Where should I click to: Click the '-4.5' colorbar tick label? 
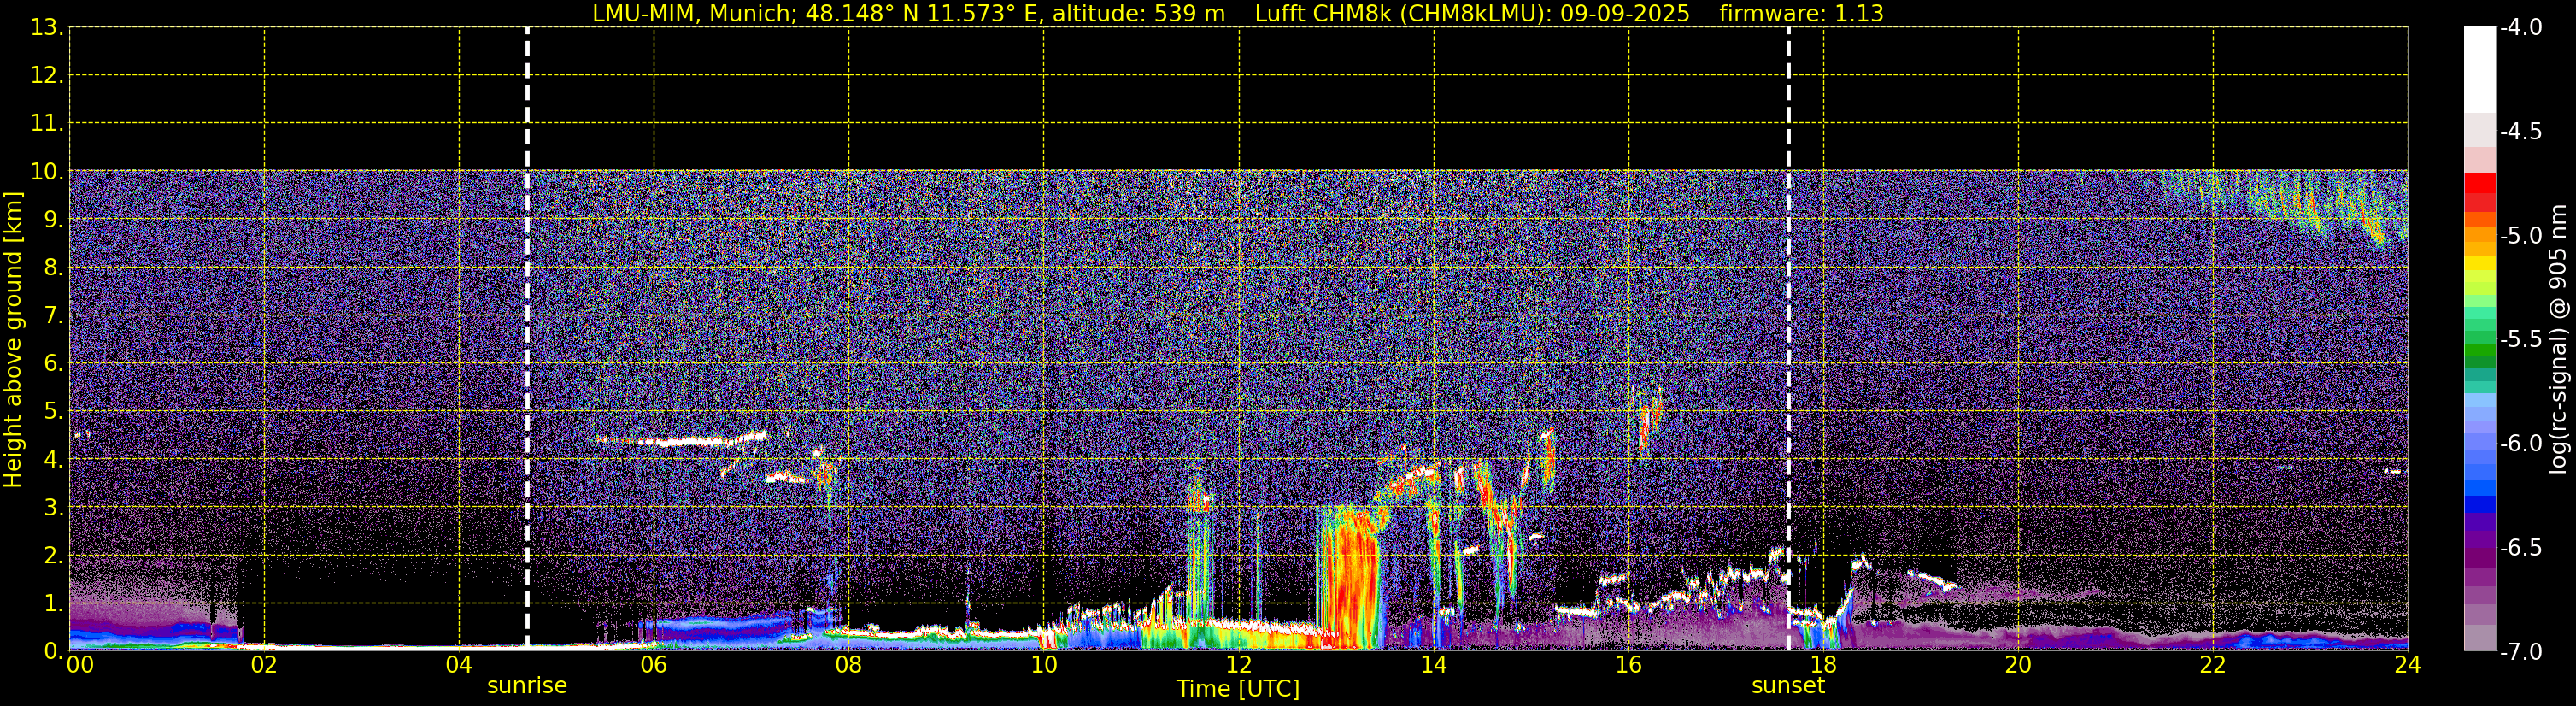click(x=2520, y=132)
